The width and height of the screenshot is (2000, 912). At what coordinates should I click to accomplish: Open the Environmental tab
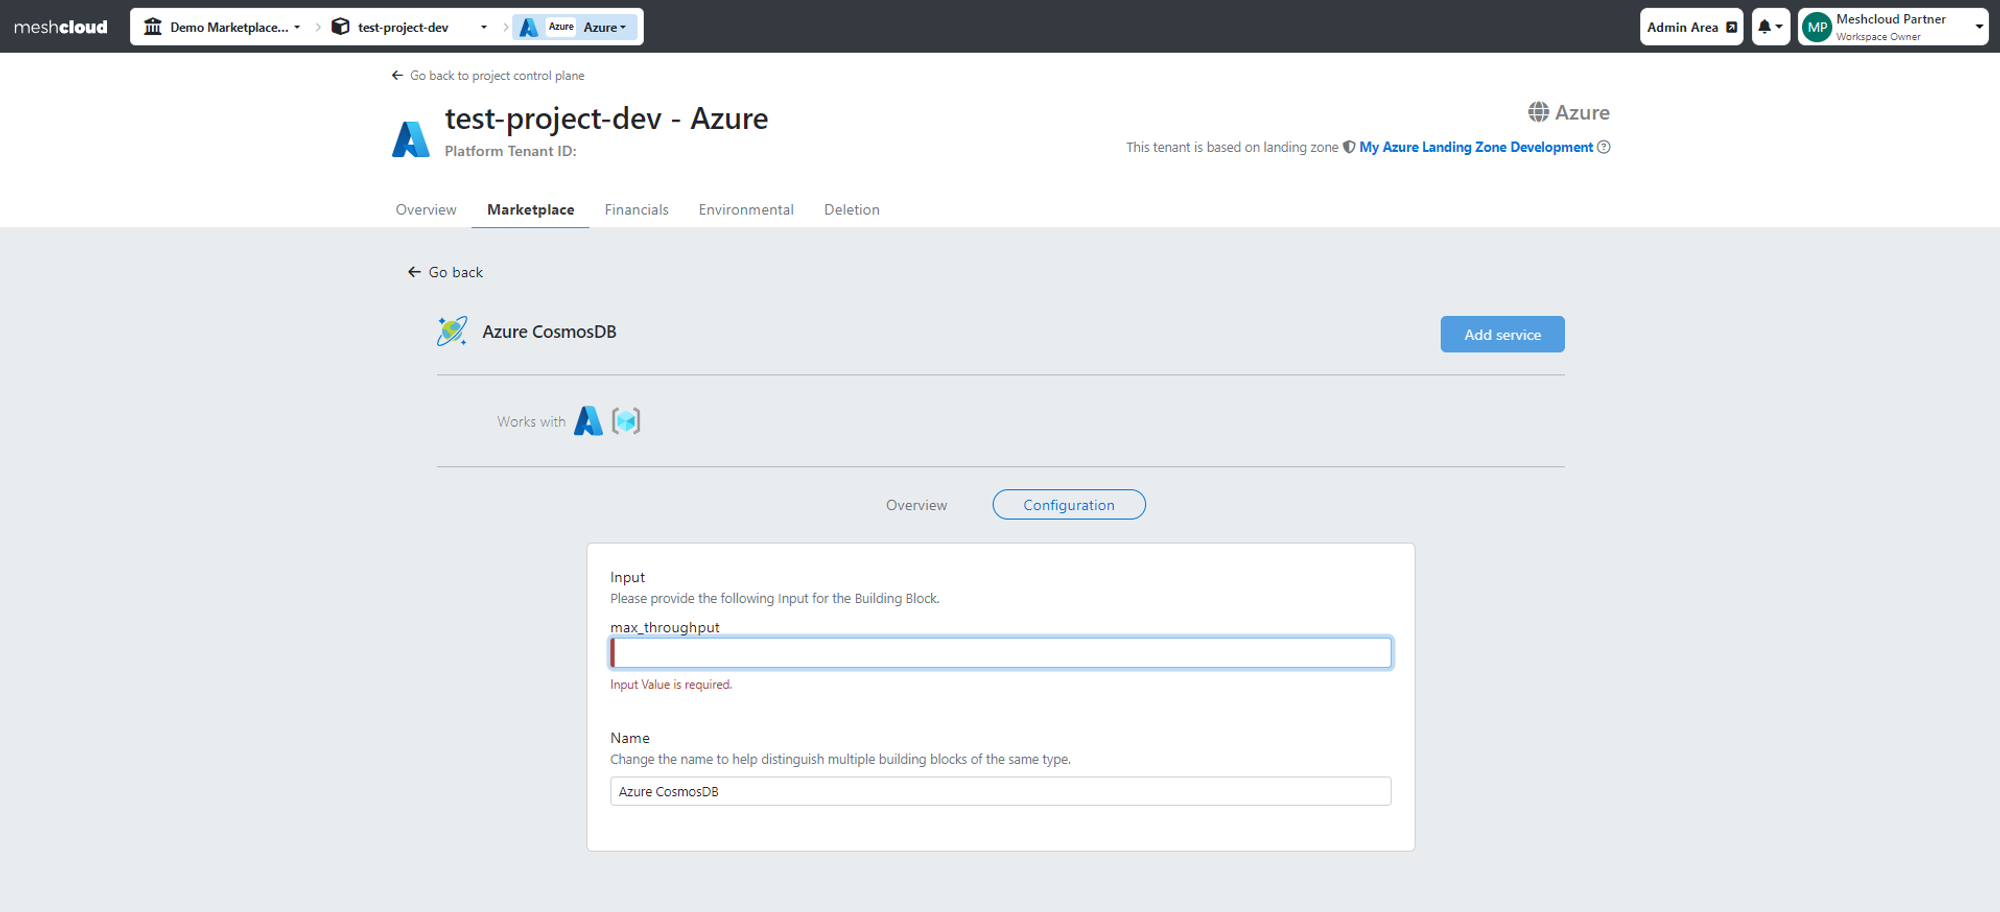(746, 210)
